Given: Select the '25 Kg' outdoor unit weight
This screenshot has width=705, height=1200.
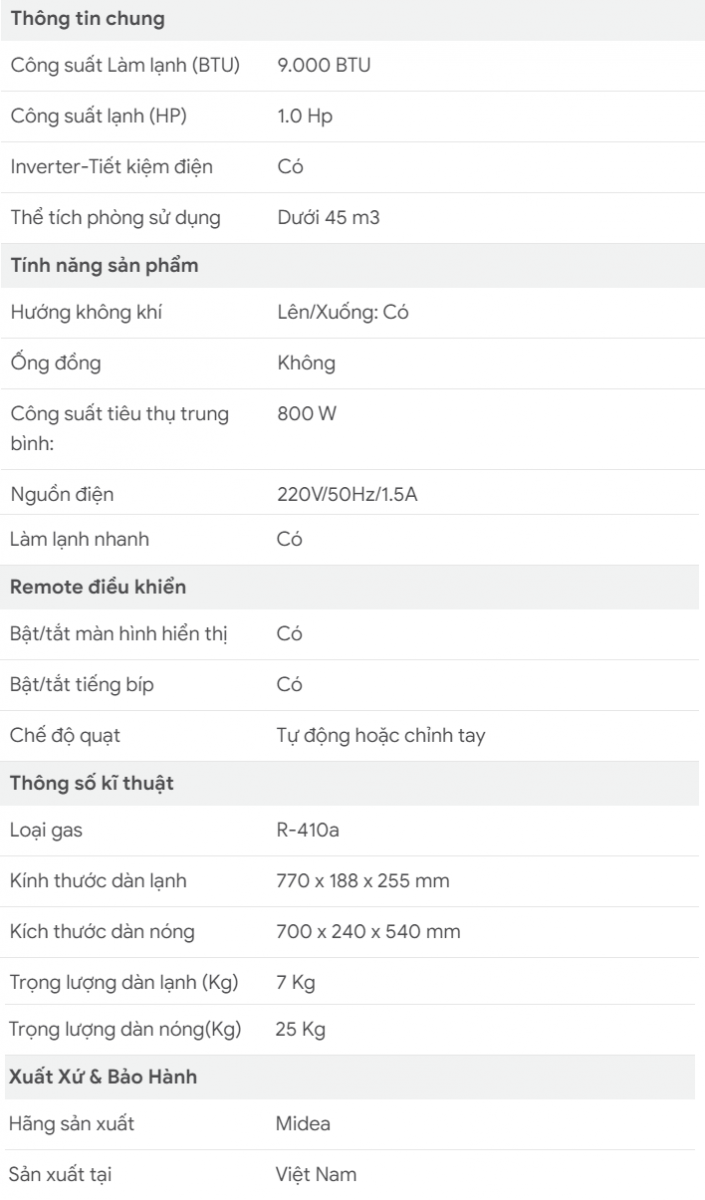Looking at the screenshot, I should [300, 1029].
